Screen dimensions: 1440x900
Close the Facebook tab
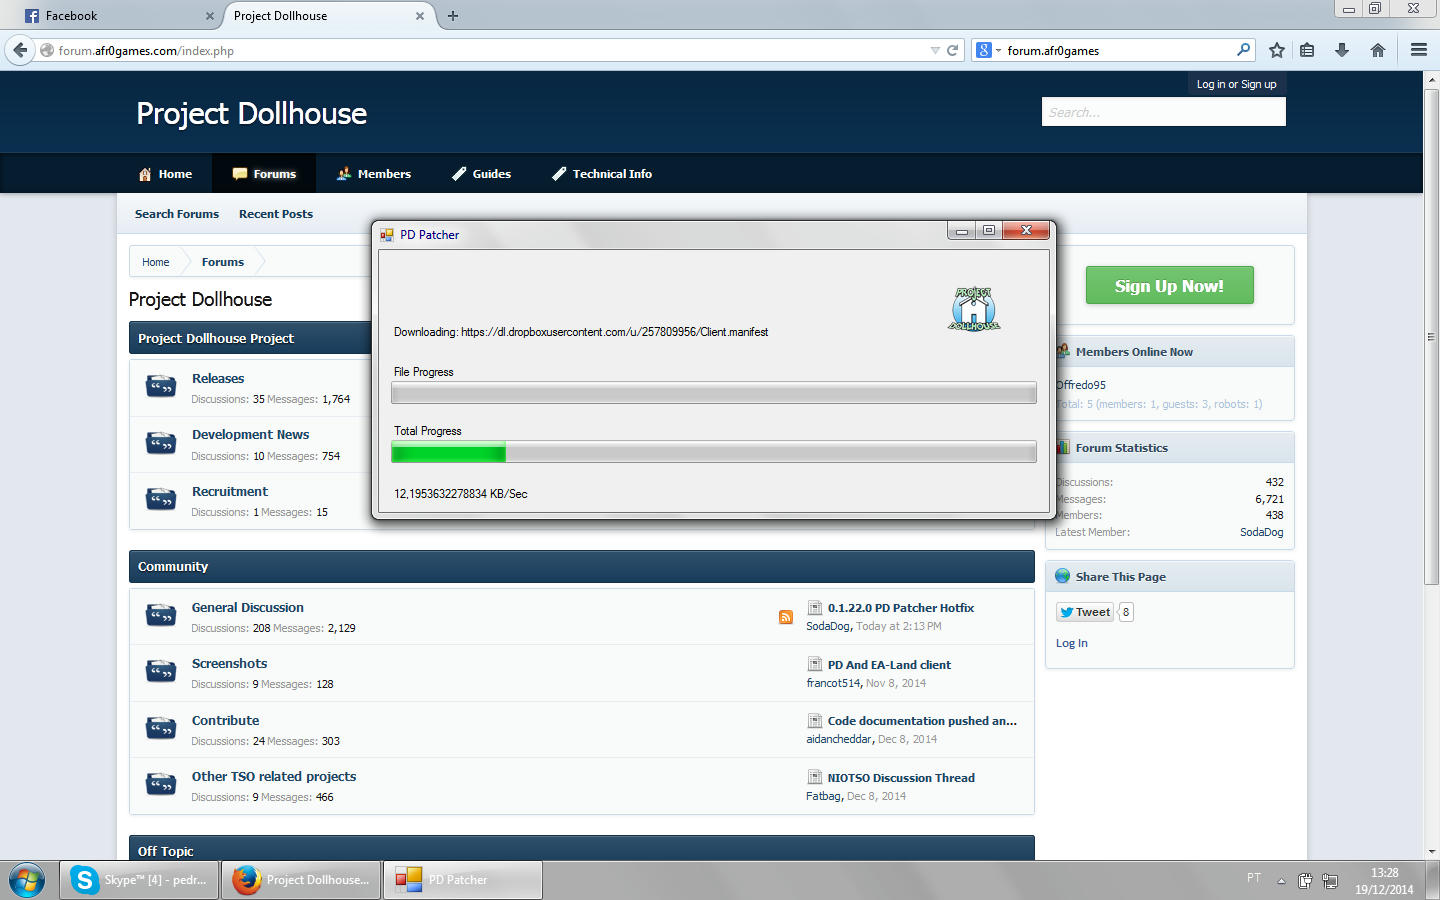pos(209,16)
